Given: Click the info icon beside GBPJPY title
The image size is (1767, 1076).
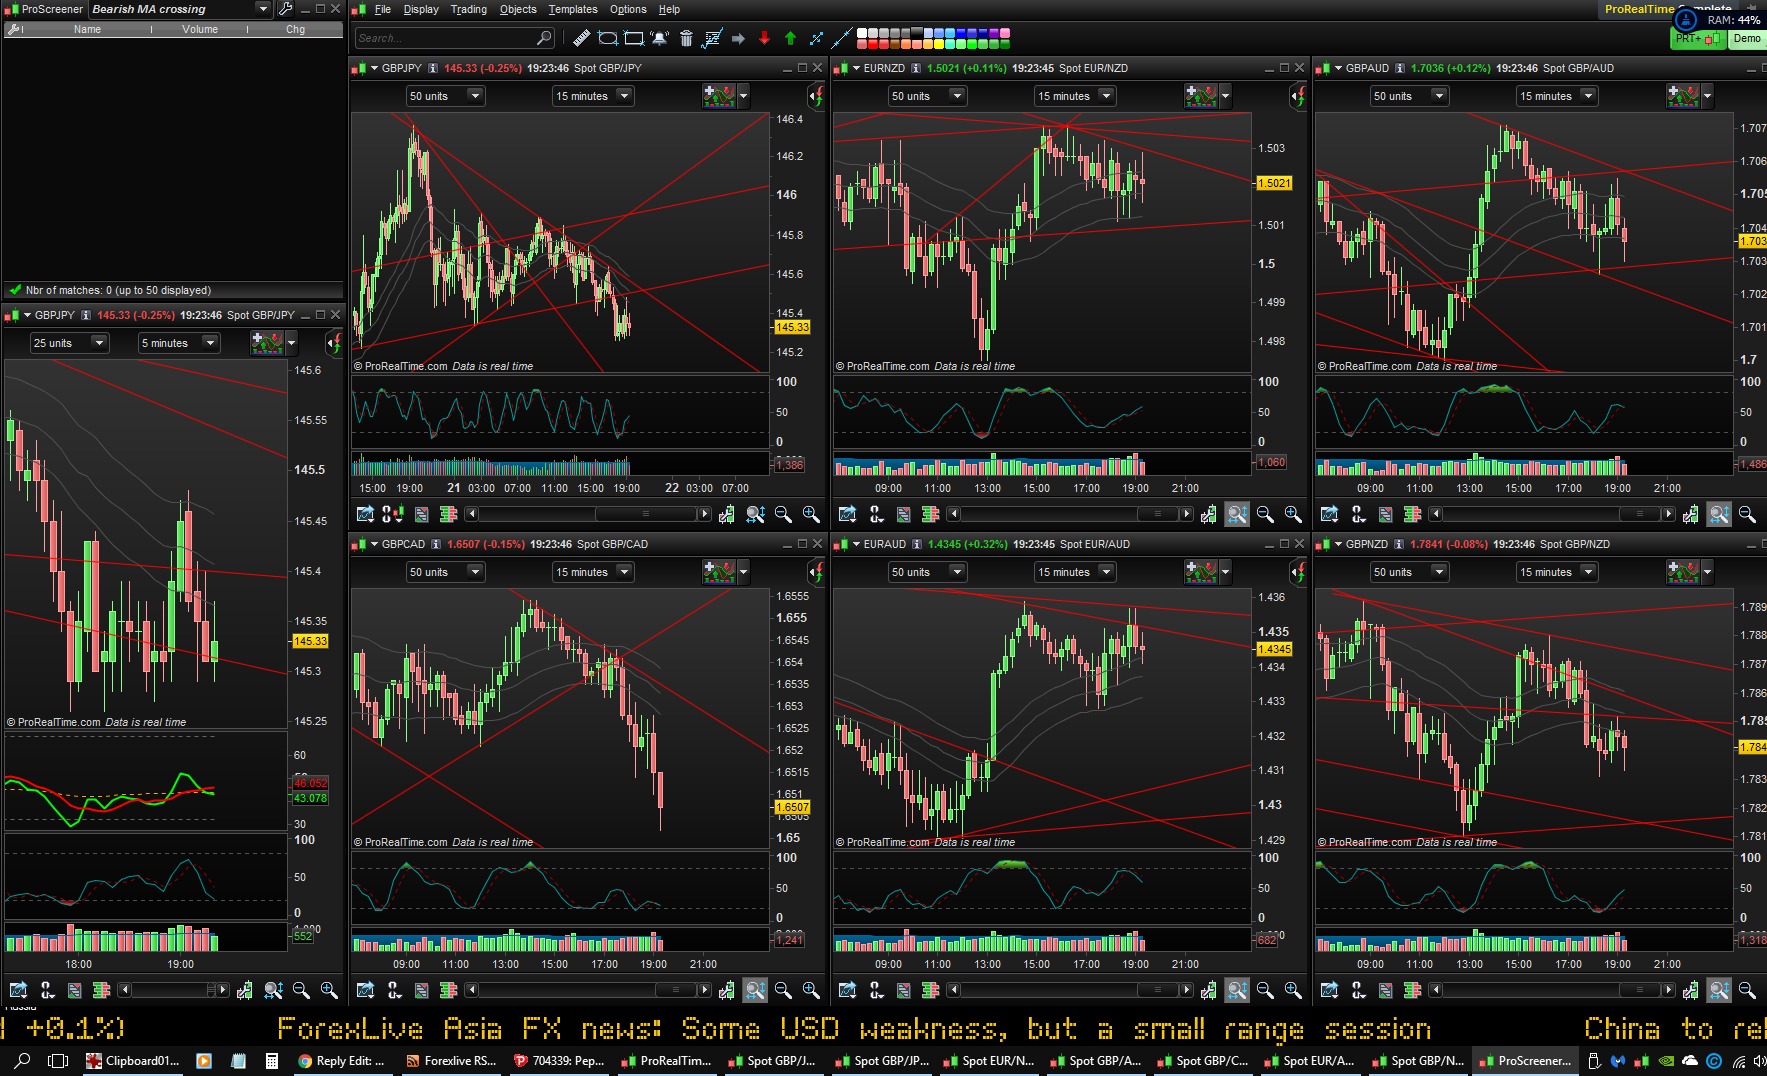Looking at the screenshot, I should [432, 68].
